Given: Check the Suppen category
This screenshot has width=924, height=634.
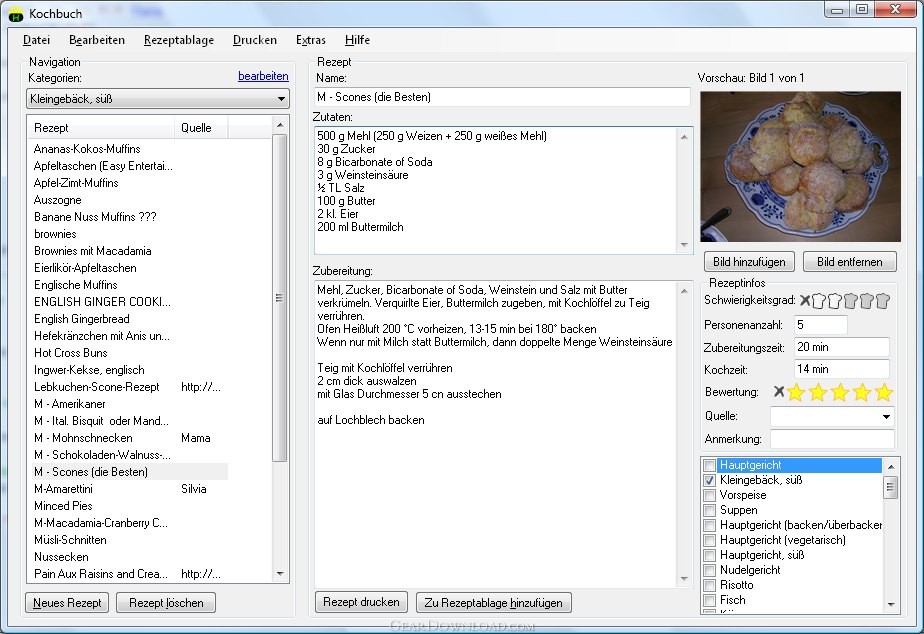Looking at the screenshot, I should pyautogui.click(x=710, y=510).
